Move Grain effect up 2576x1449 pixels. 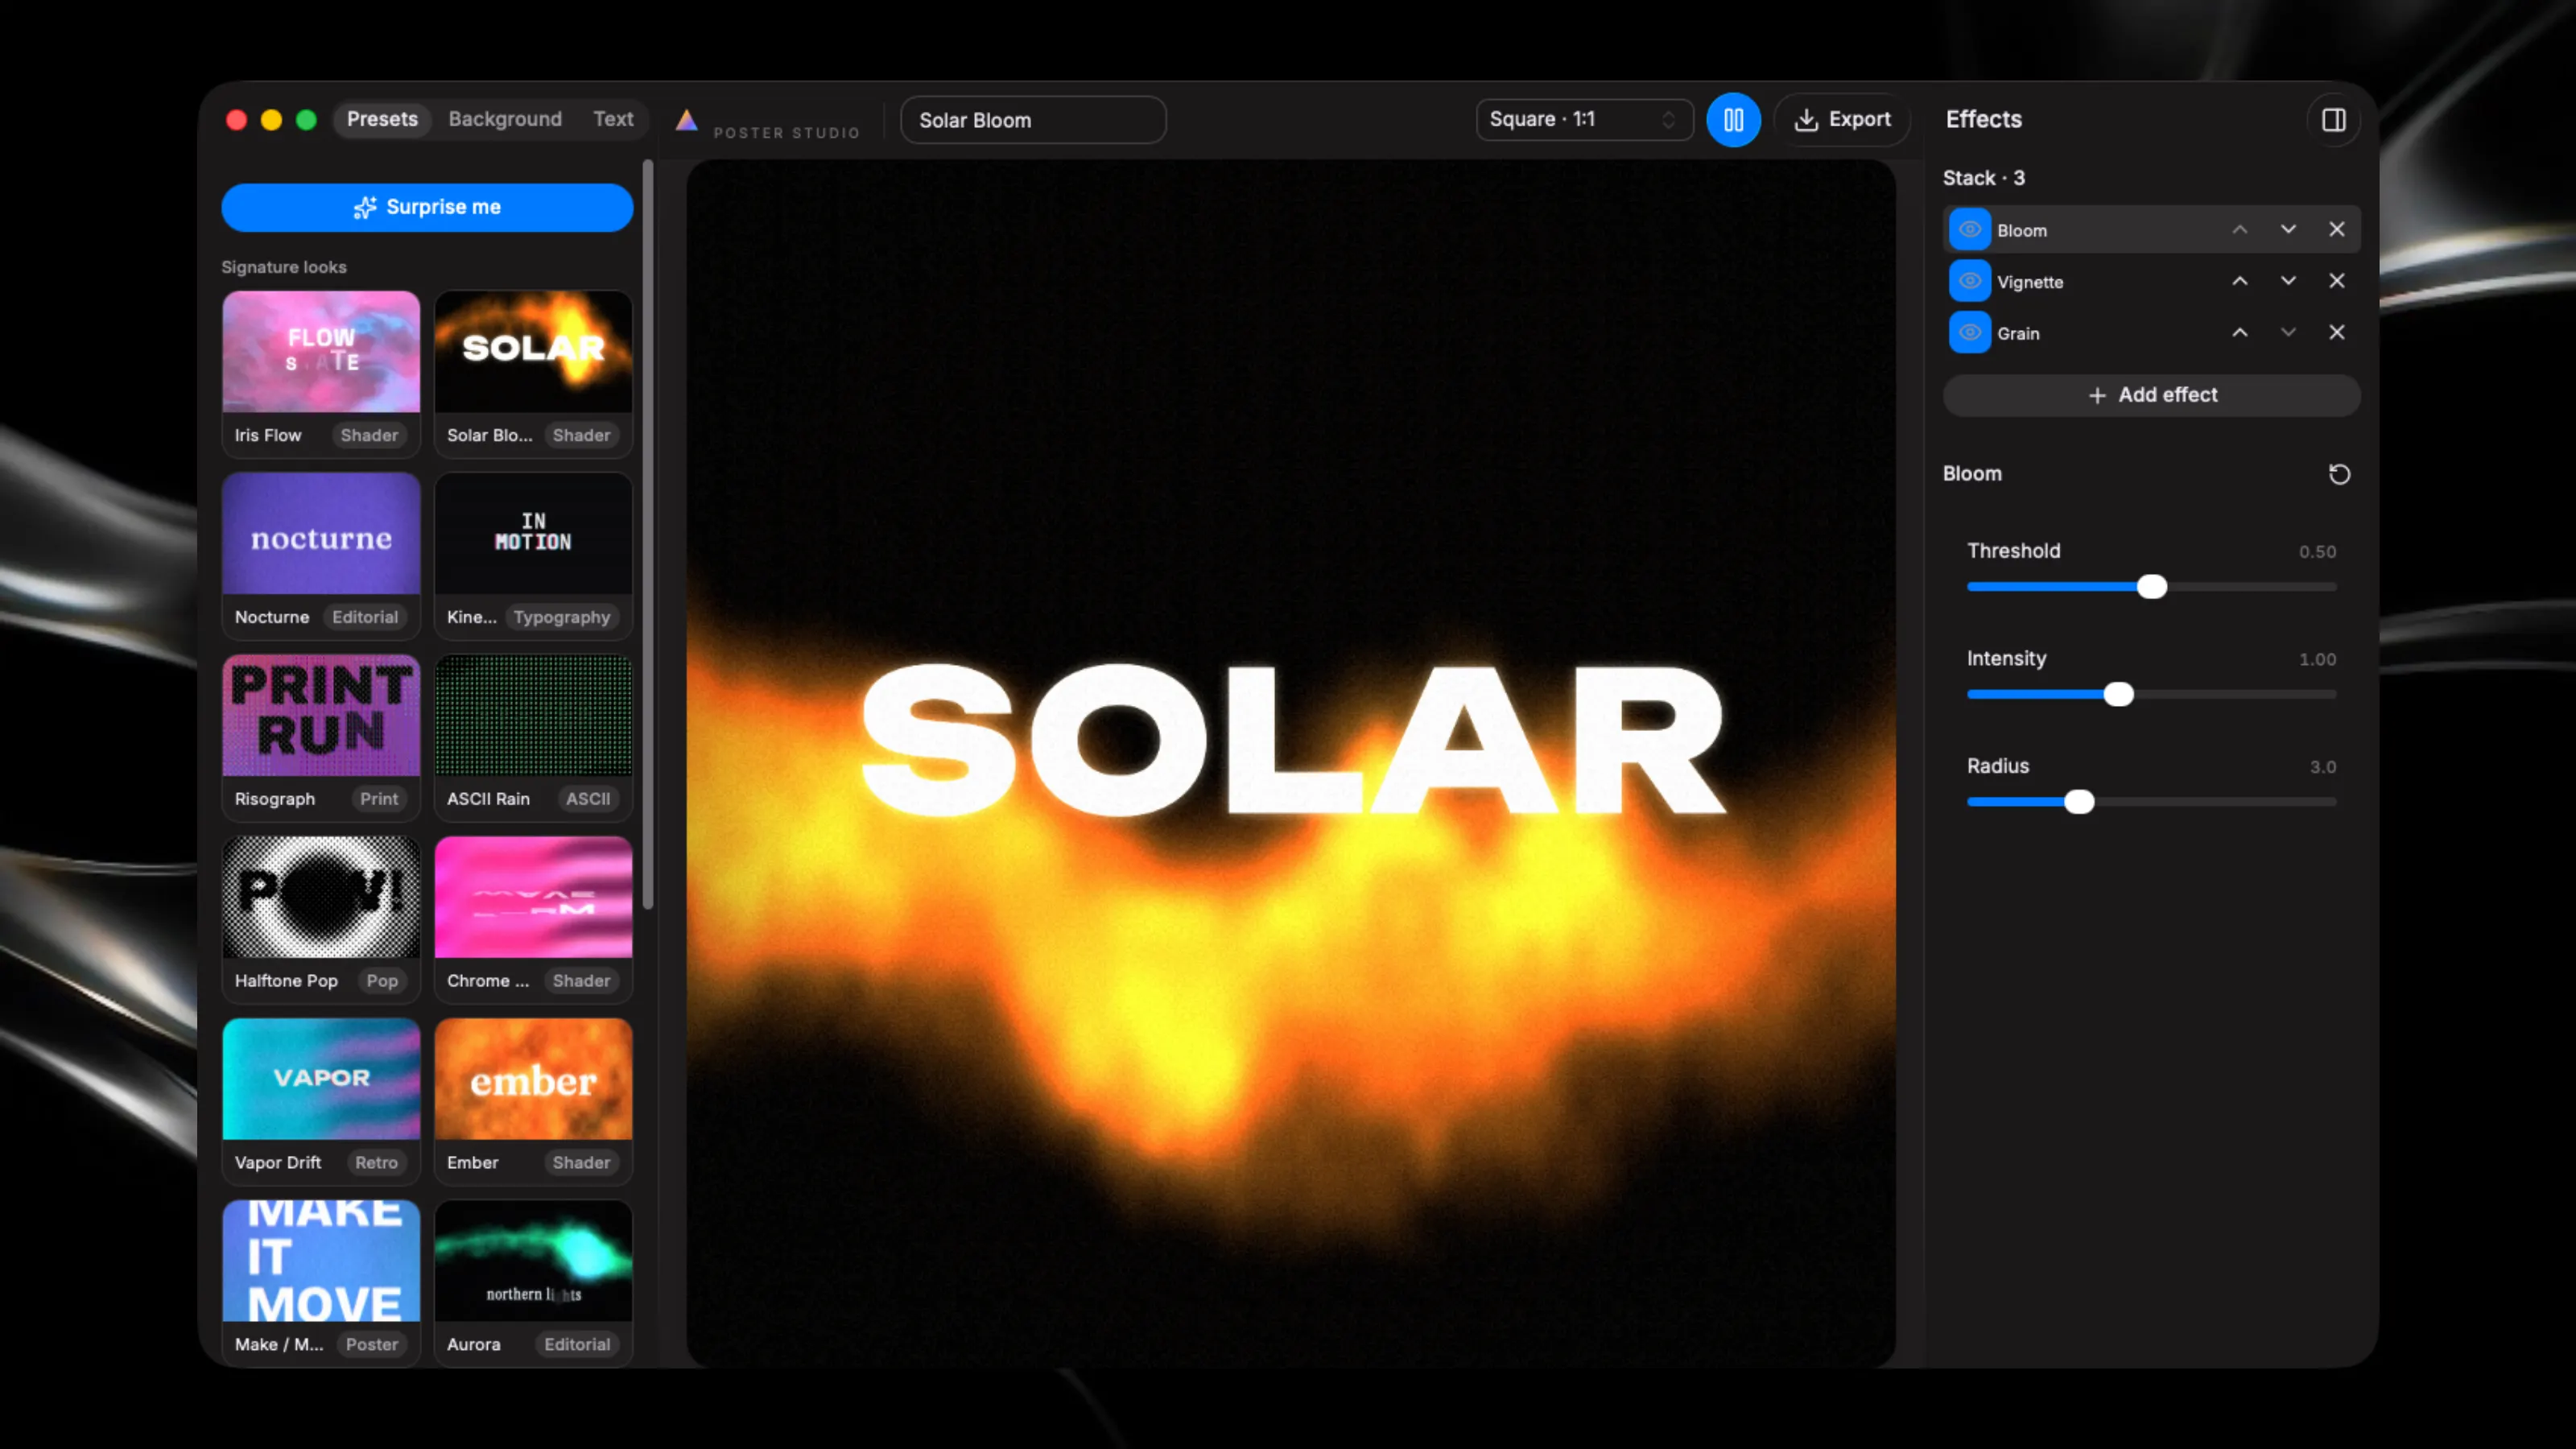pyautogui.click(x=2240, y=333)
